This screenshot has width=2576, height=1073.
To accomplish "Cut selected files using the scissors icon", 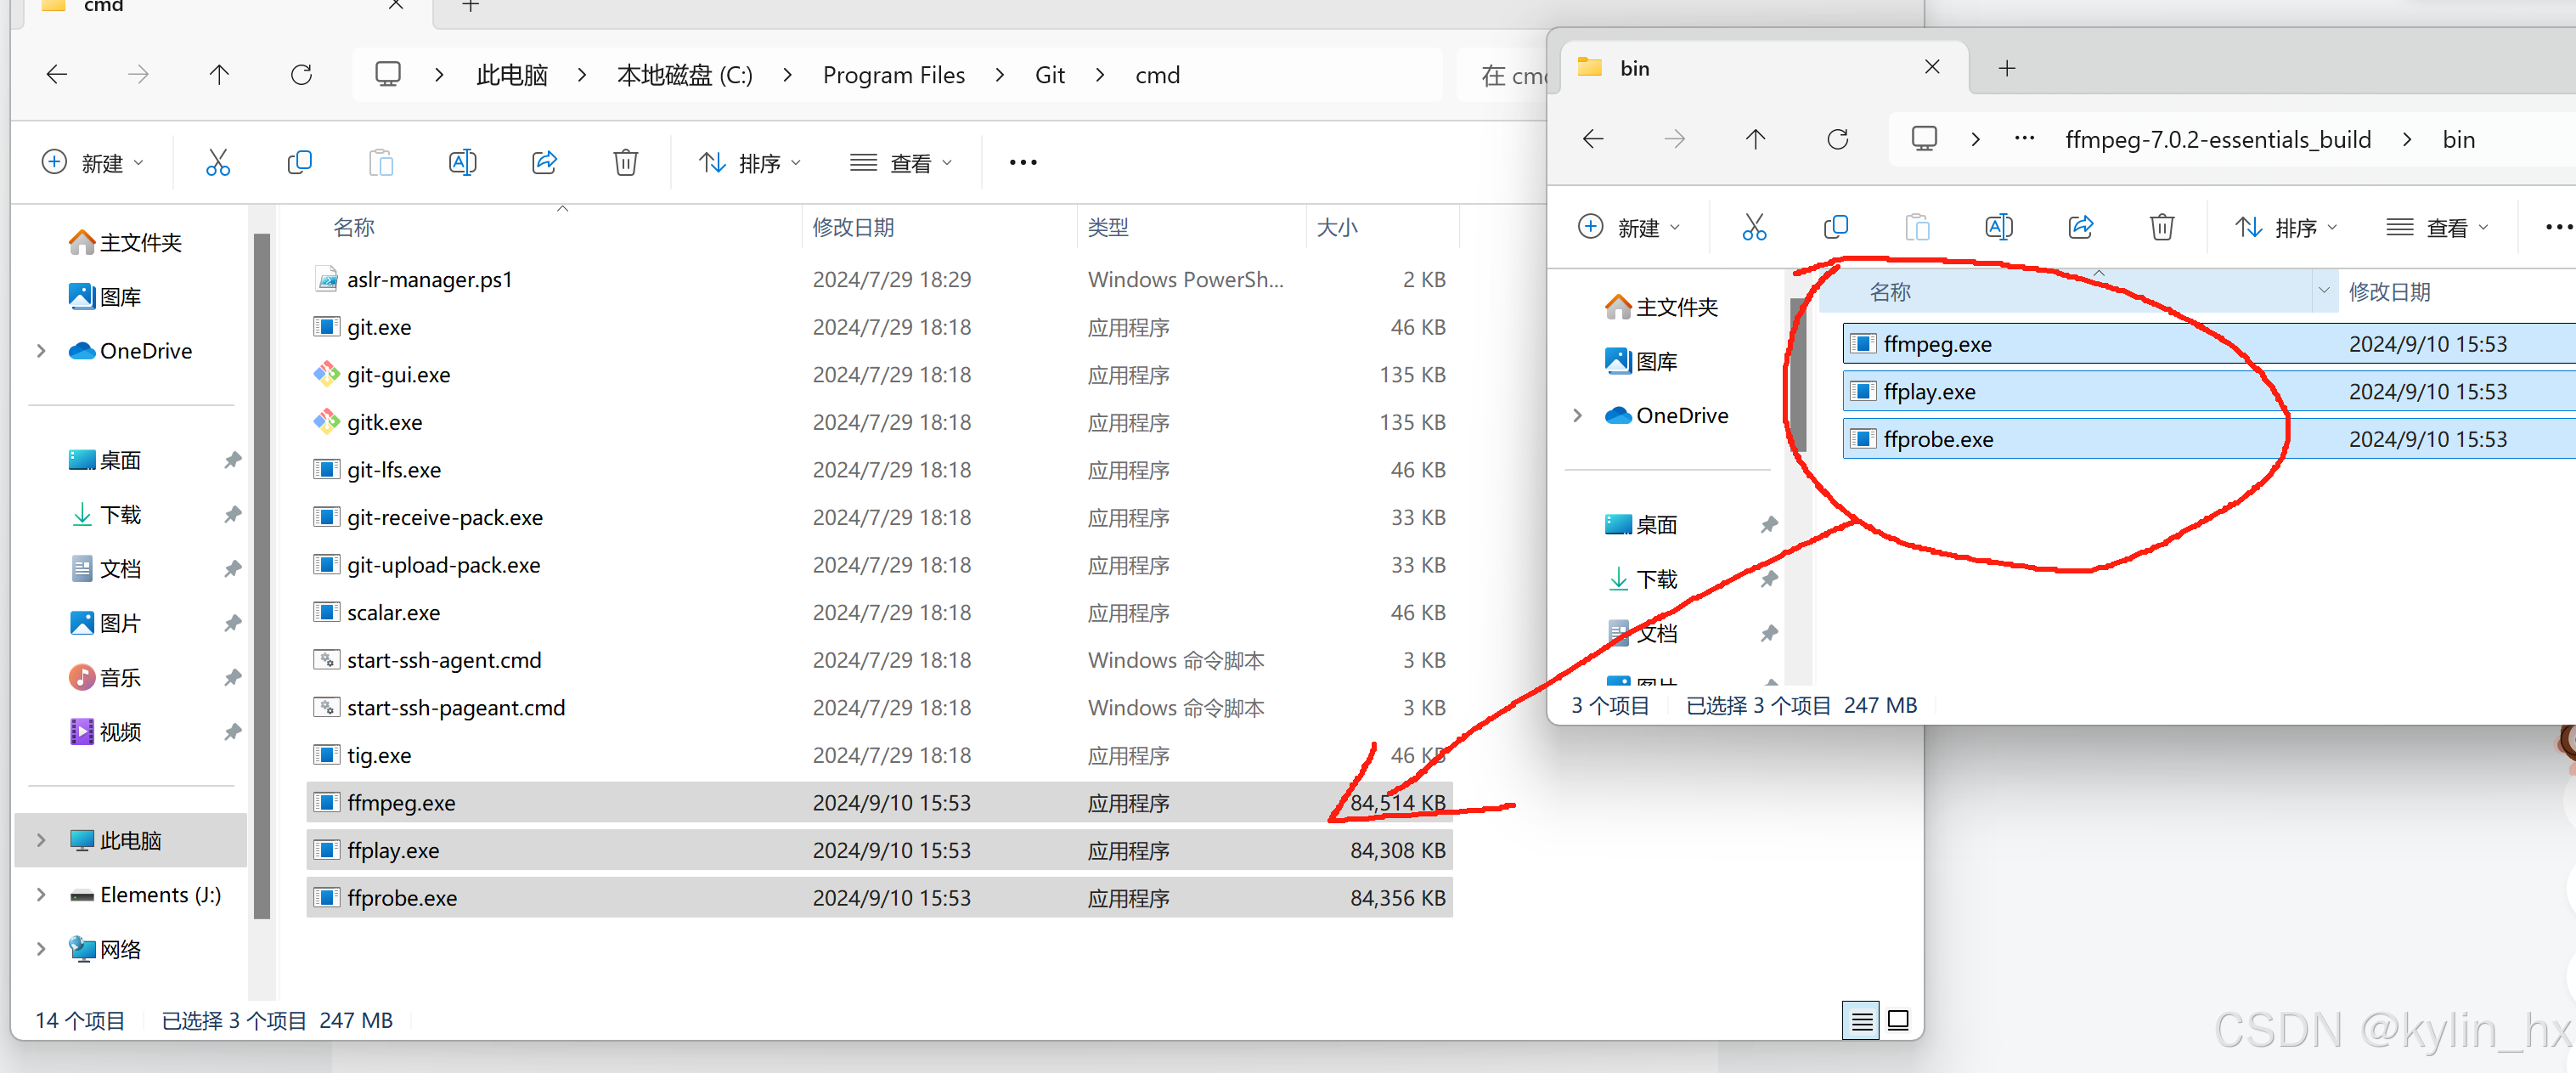I will click(1755, 227).
